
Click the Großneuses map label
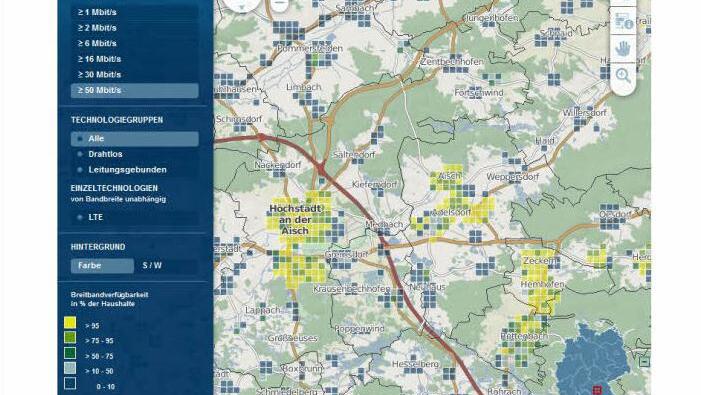tap(292, 338)
